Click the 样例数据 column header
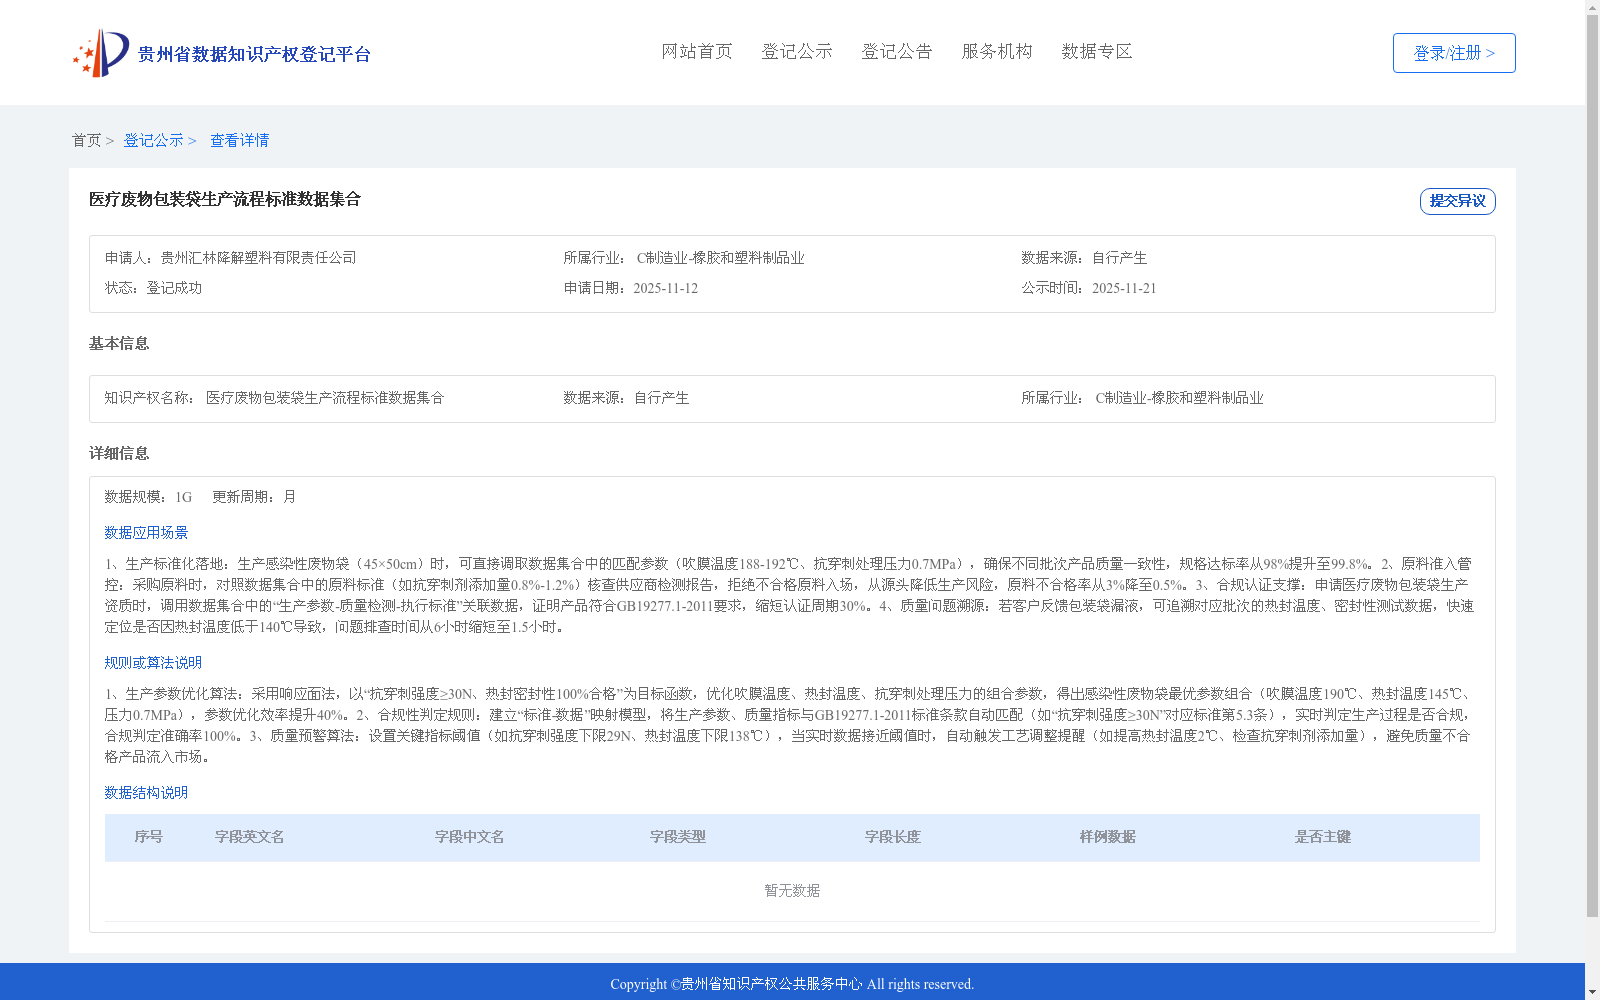 coord(1108,837)
